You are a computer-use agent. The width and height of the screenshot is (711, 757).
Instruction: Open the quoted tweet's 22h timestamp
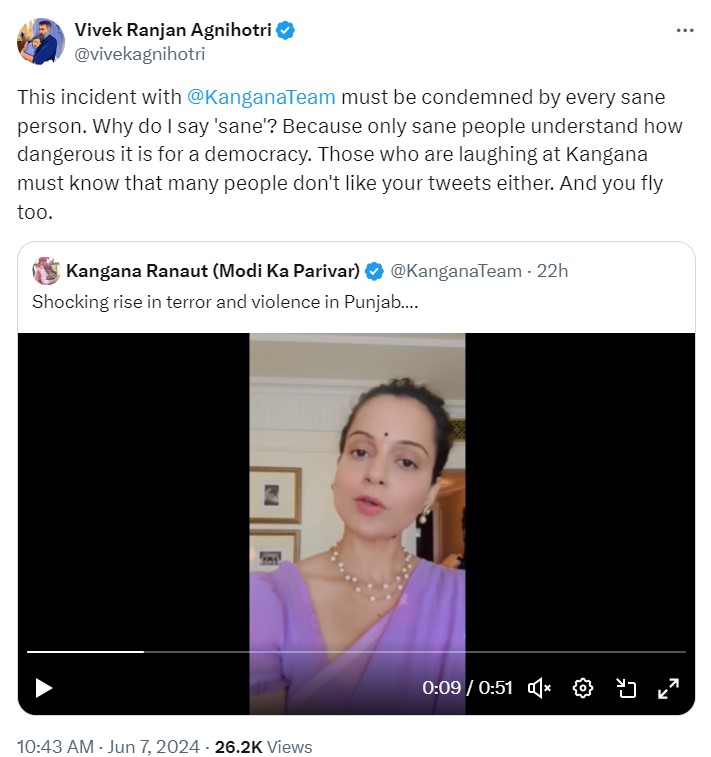tap(552, 271)
